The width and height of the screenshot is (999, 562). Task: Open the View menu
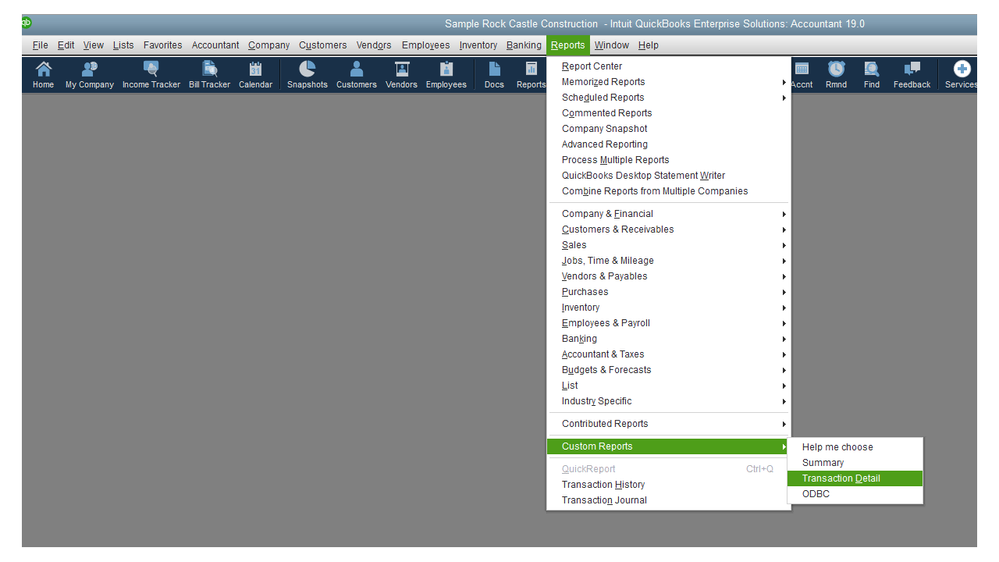[93, 45]
